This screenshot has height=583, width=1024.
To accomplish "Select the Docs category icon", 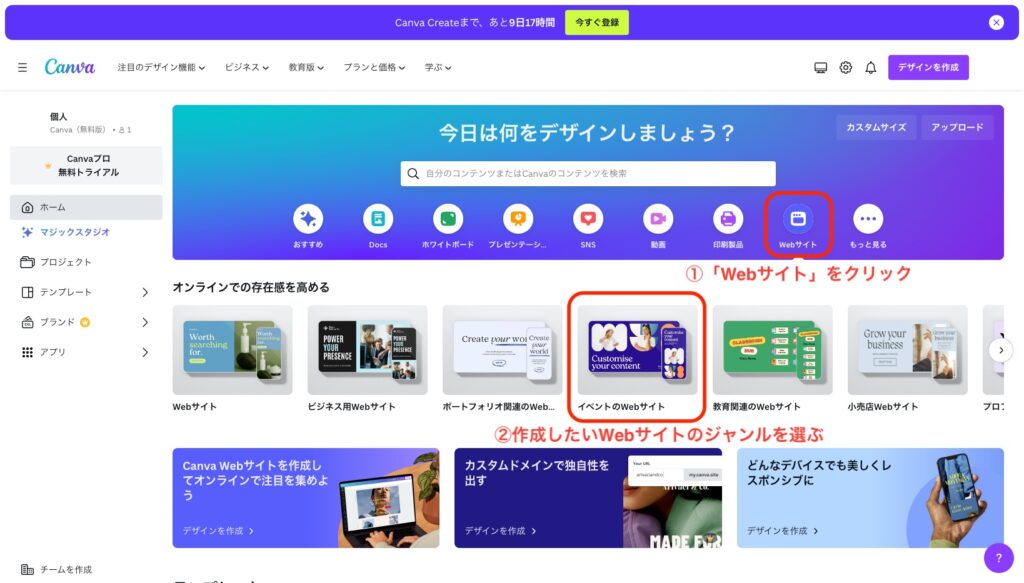I will pos(378,219).
